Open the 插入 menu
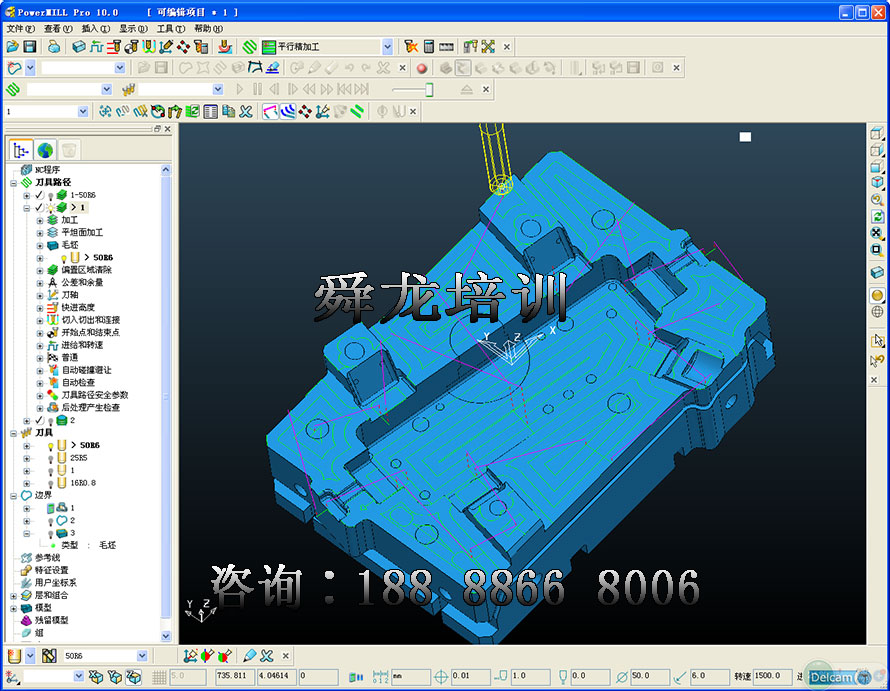The width and height of the screenshot is (890, 691). click(95, 28)
